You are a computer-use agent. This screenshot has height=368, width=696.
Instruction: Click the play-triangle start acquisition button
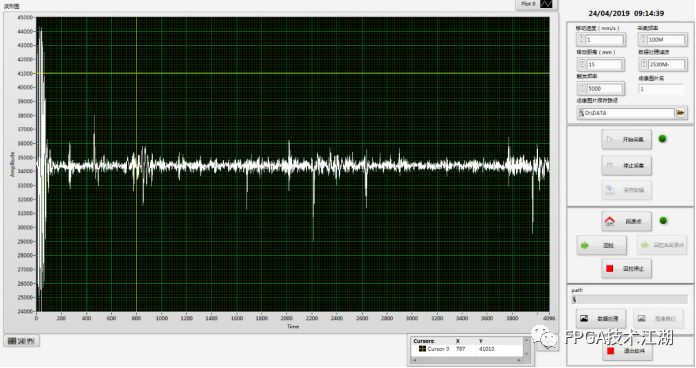pyautogui.click(x=626, y=139)
